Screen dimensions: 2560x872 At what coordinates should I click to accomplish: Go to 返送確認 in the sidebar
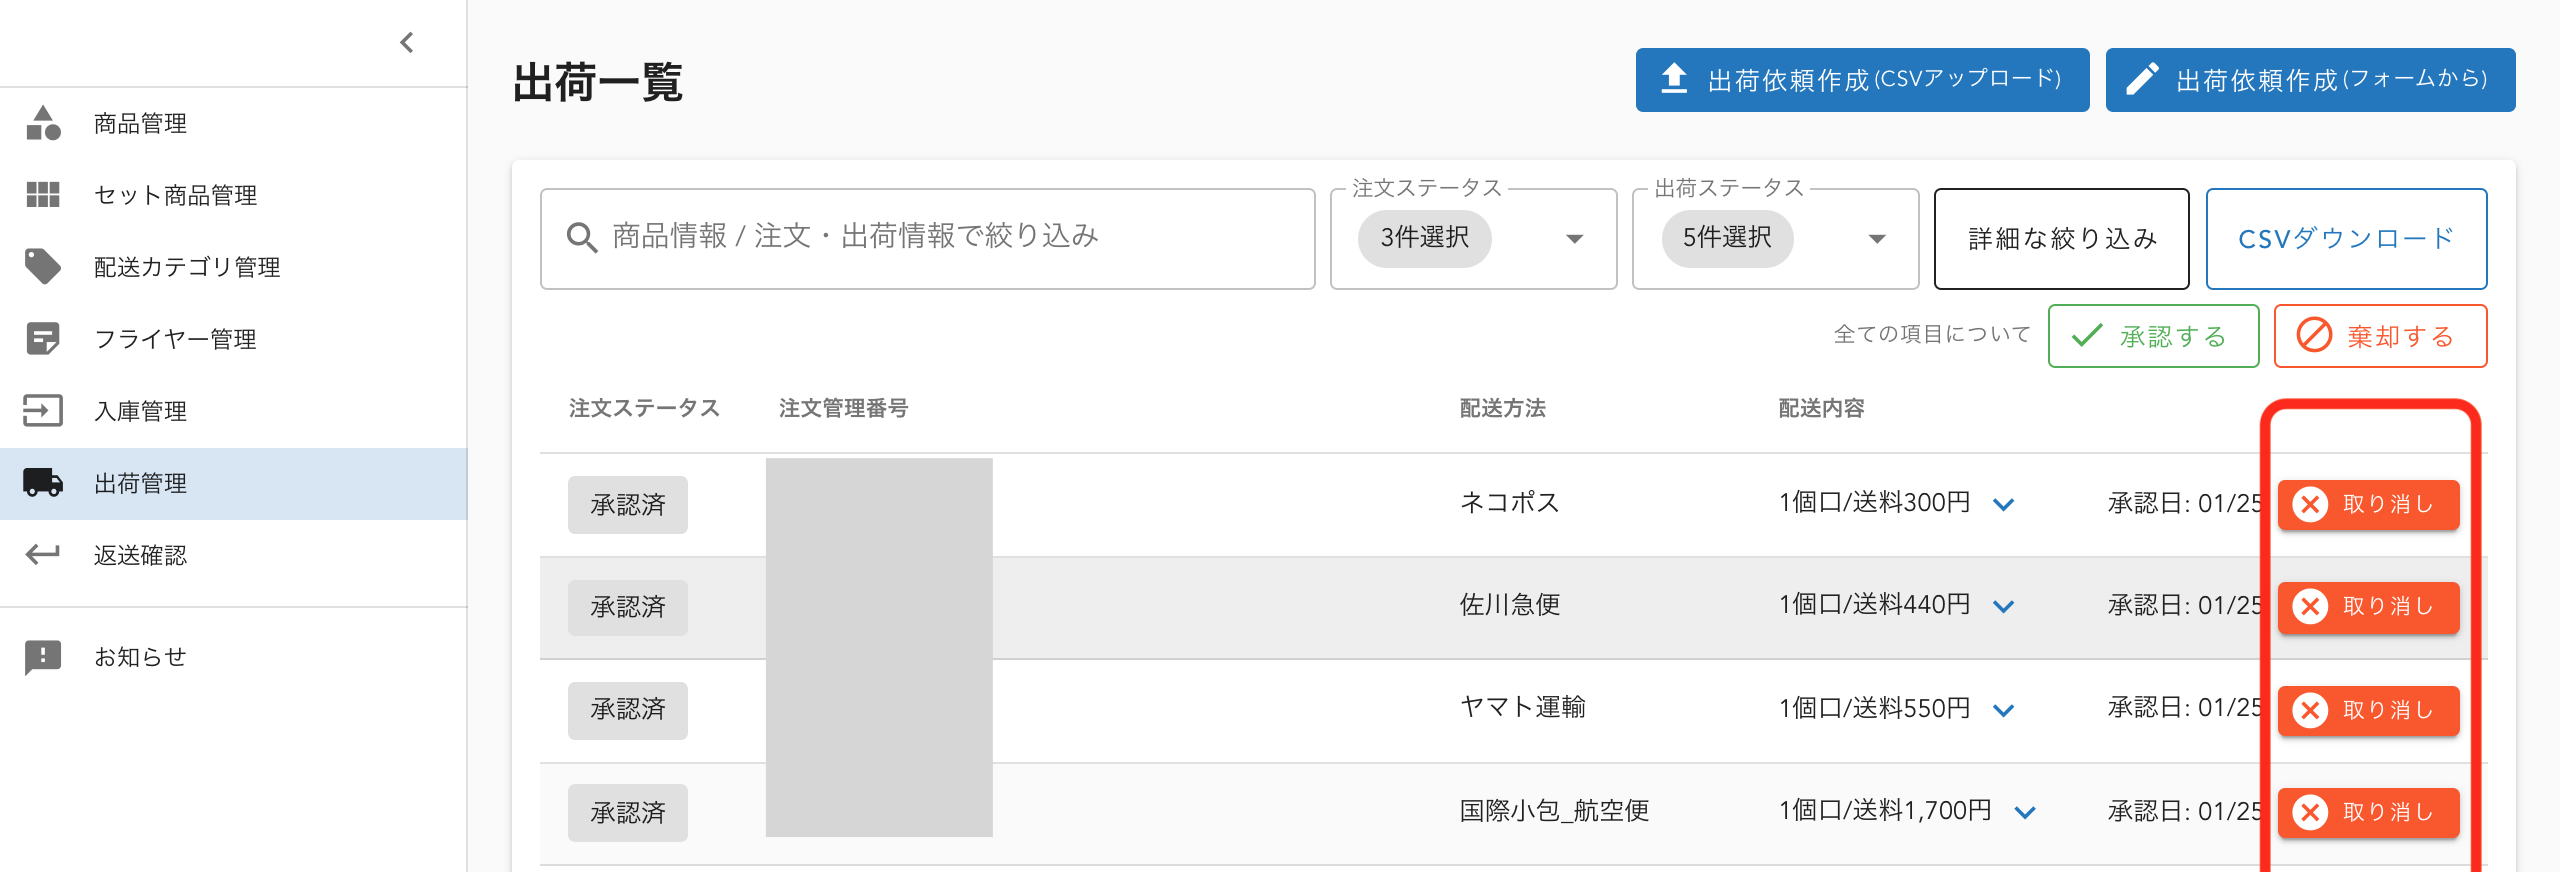pos(140,556)
